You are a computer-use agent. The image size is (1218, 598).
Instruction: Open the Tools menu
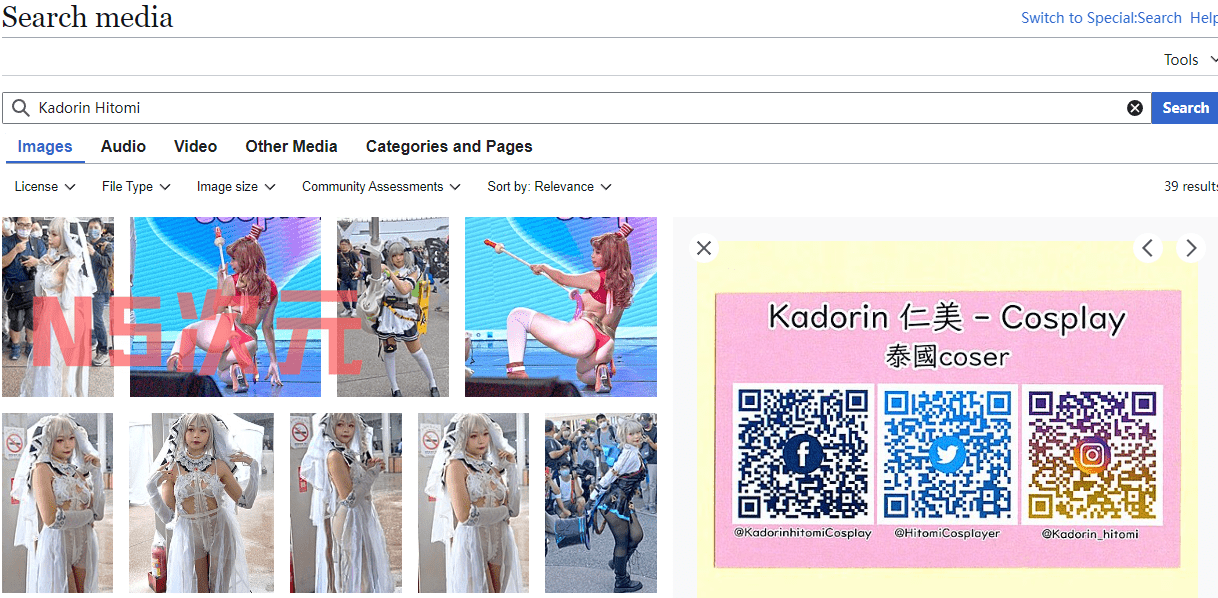pos(1189,60)
